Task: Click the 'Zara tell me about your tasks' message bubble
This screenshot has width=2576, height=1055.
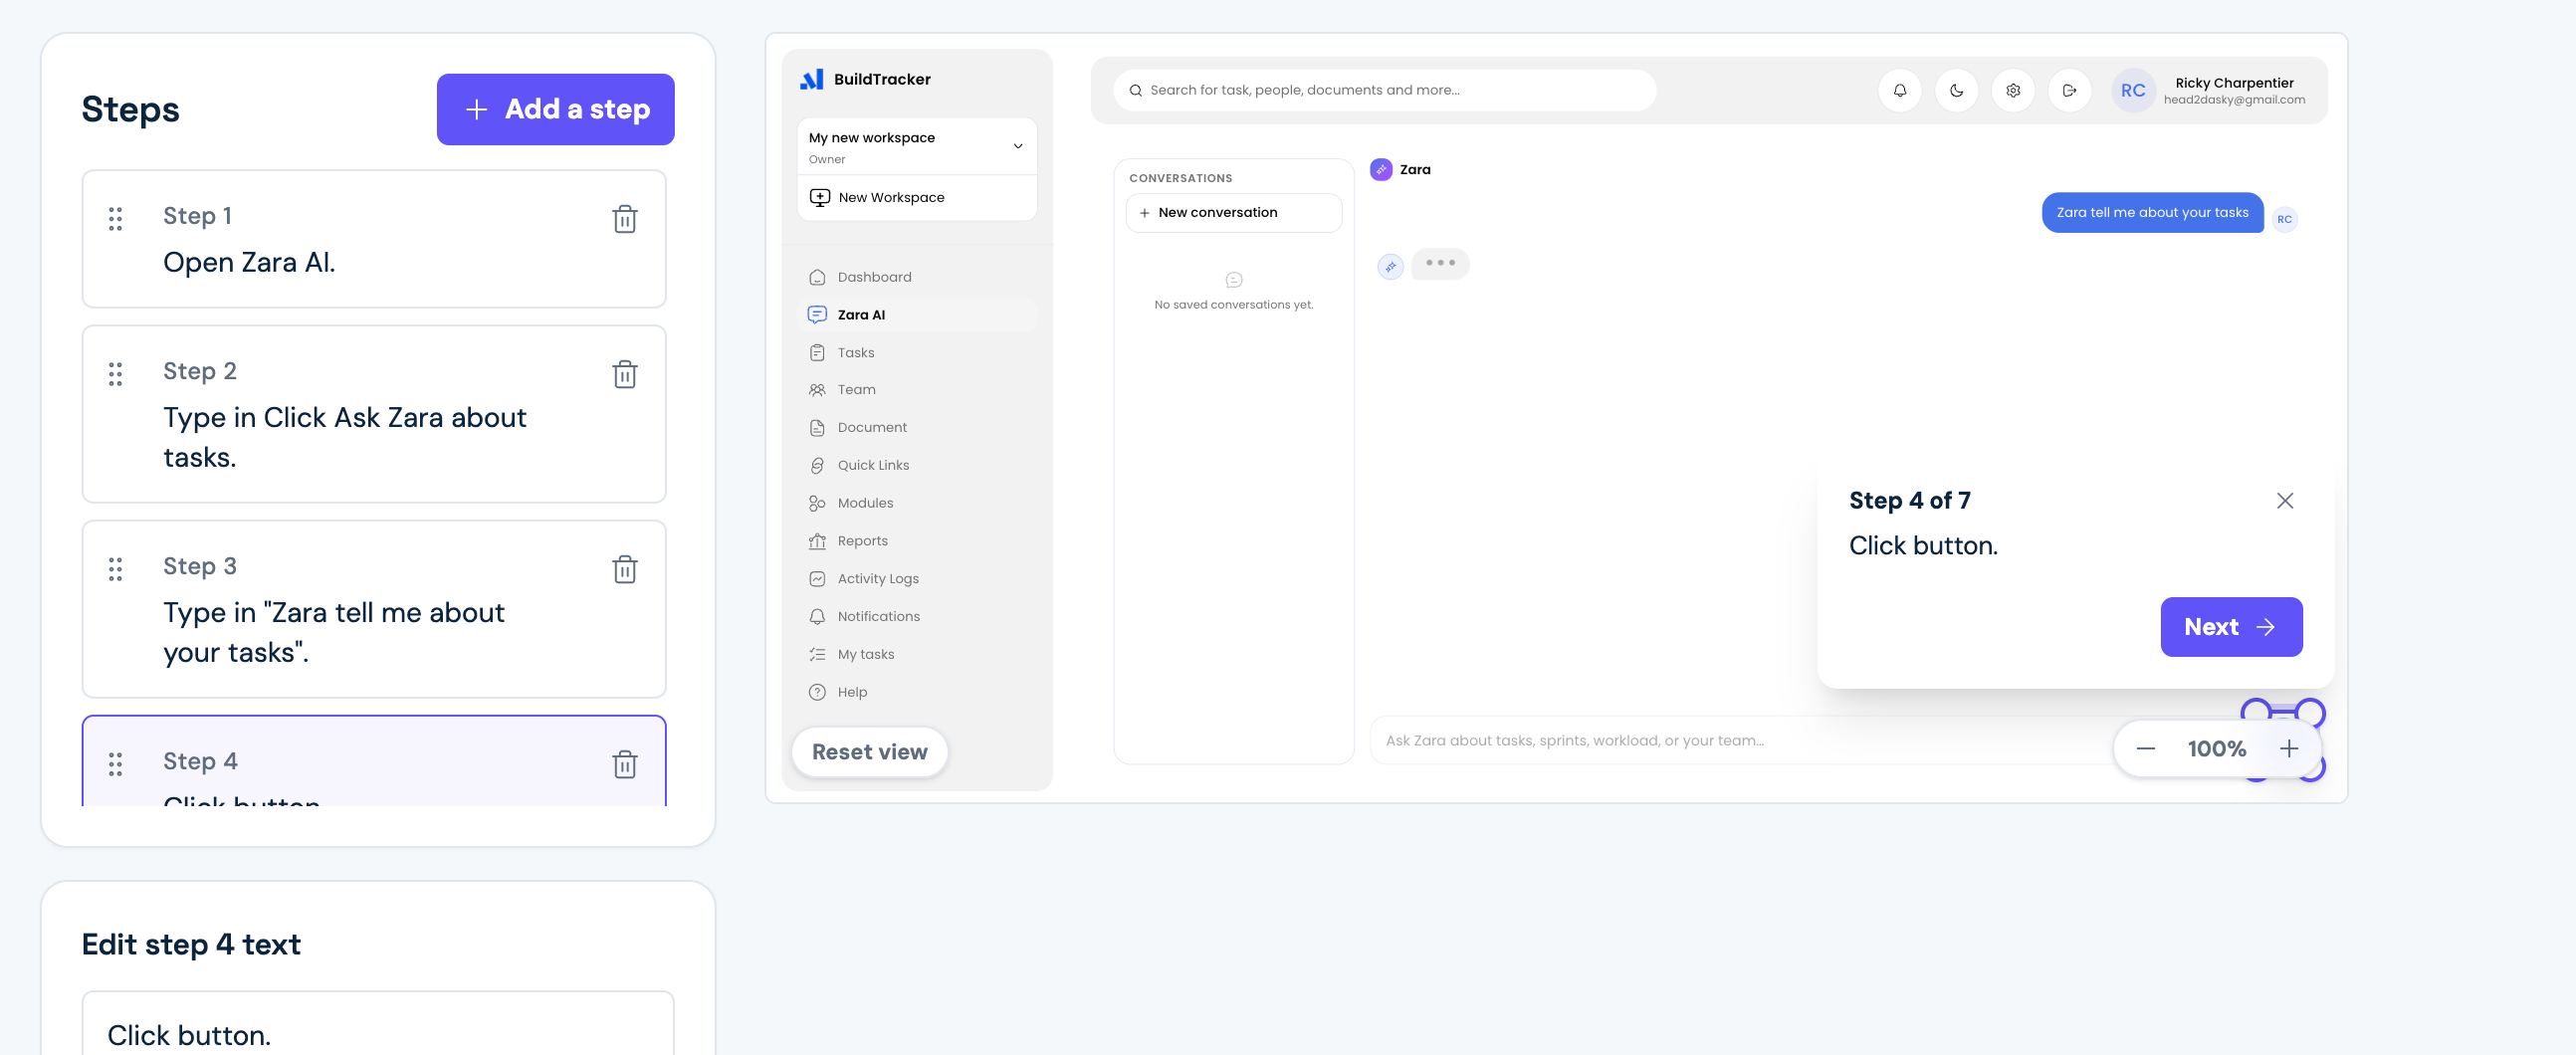Action: [2152, 212]
